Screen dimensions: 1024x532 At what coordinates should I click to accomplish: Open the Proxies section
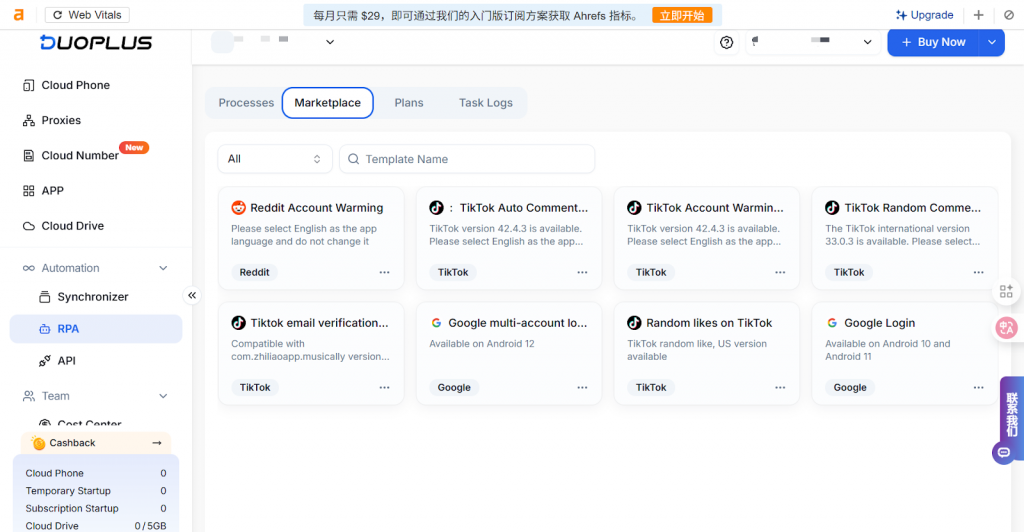pyautogui.click(x=60, y=120)
